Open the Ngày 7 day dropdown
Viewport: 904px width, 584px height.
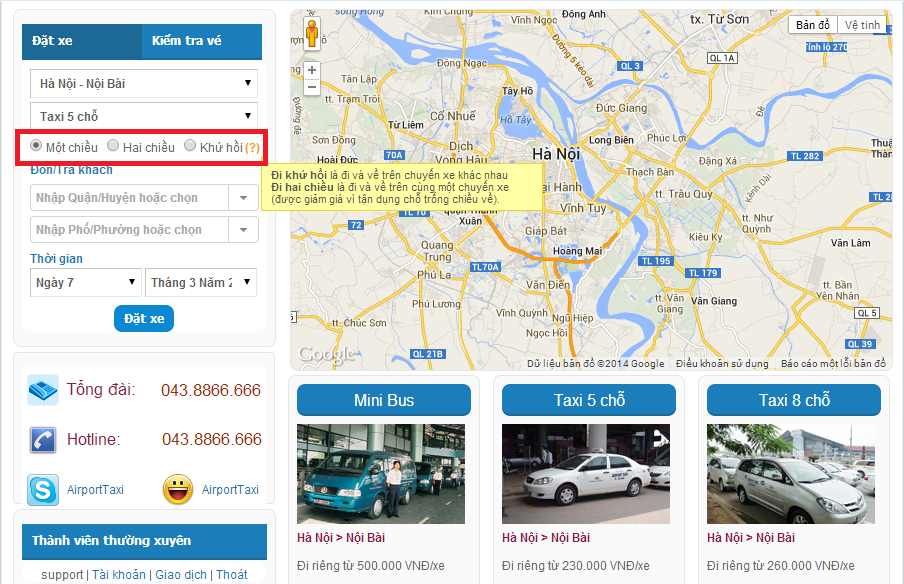coord(85,283)
